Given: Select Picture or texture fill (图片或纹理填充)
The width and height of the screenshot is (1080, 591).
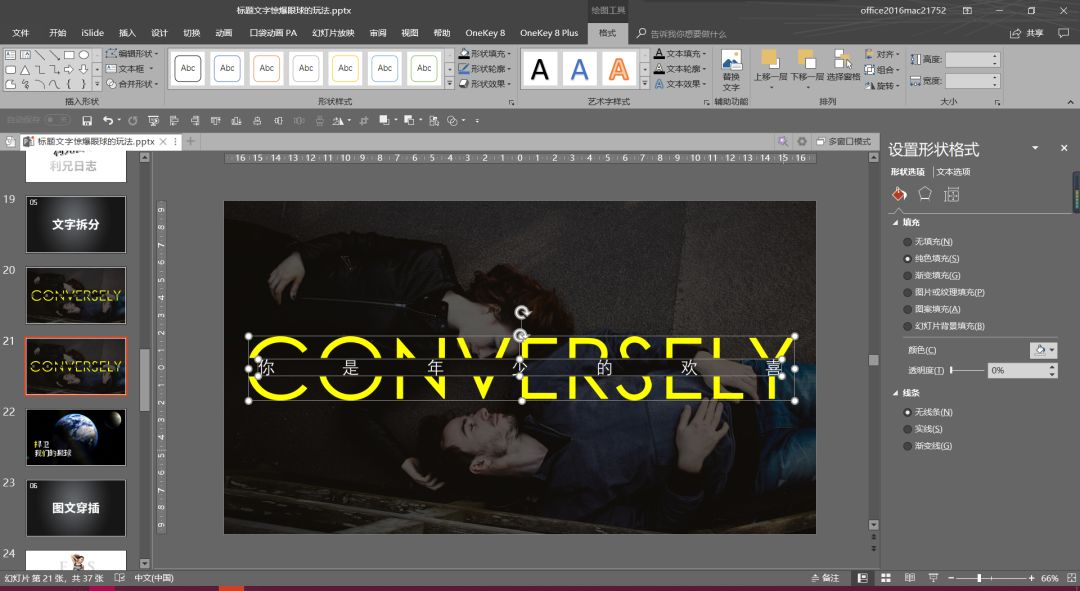Looking at the screenshot, I should (907, 292).
